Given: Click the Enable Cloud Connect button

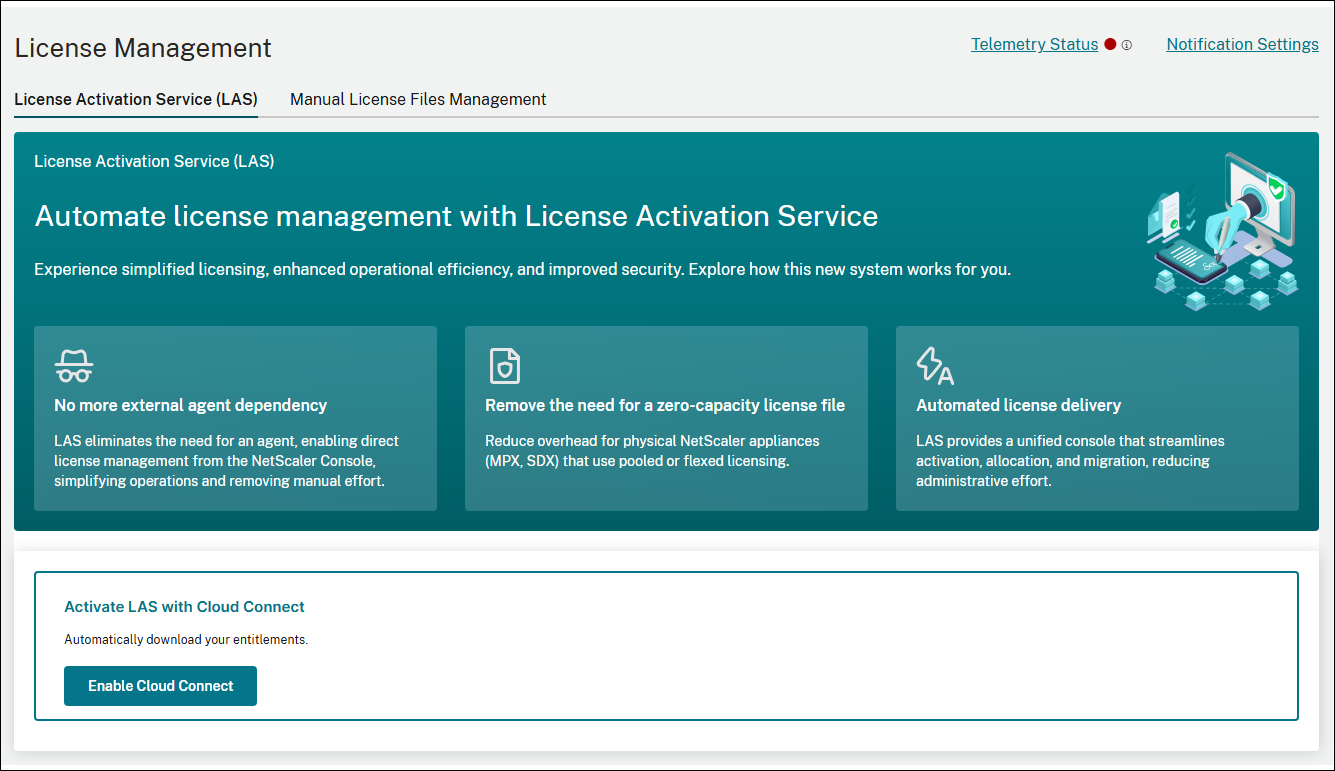Looking at the screenshot, I should pyautogui.click(x=160, y=686).
